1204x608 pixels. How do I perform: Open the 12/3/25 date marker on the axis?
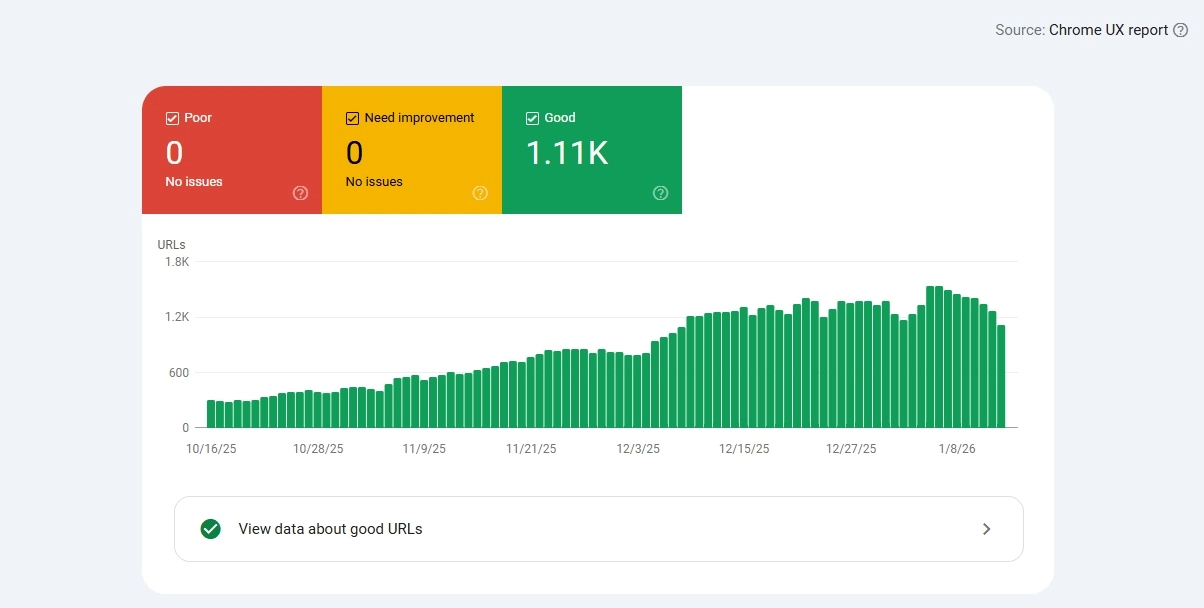click(x=637, y=448)
